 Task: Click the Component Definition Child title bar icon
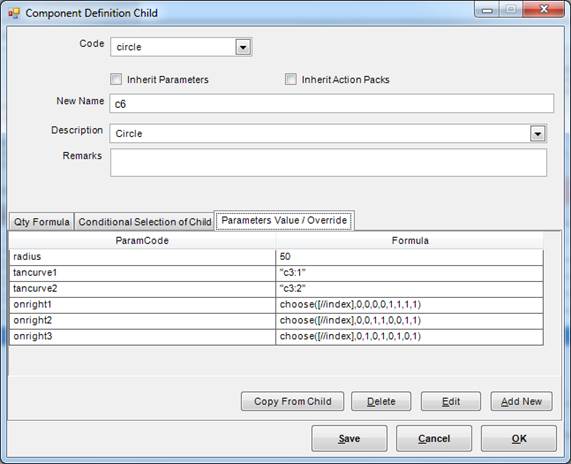point(14,13)
